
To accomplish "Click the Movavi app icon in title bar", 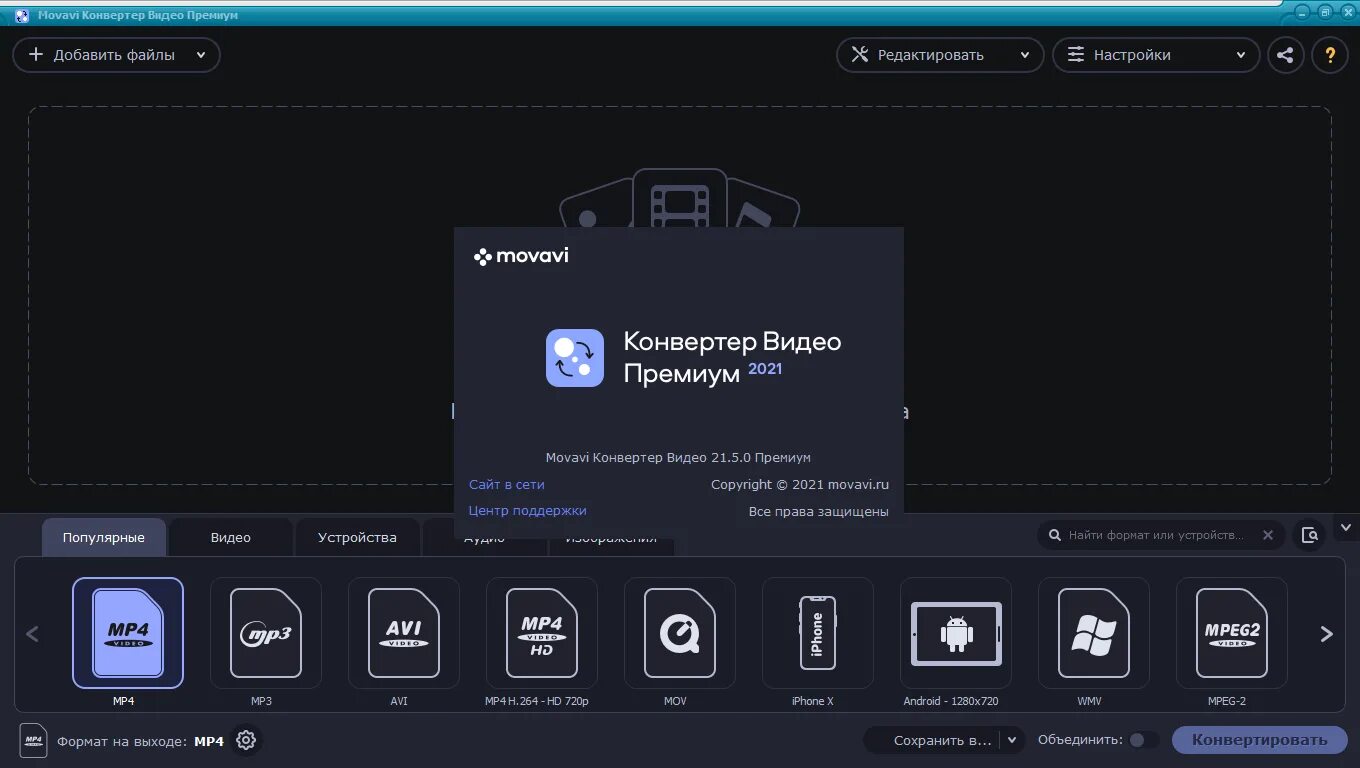I will point(21,15).
